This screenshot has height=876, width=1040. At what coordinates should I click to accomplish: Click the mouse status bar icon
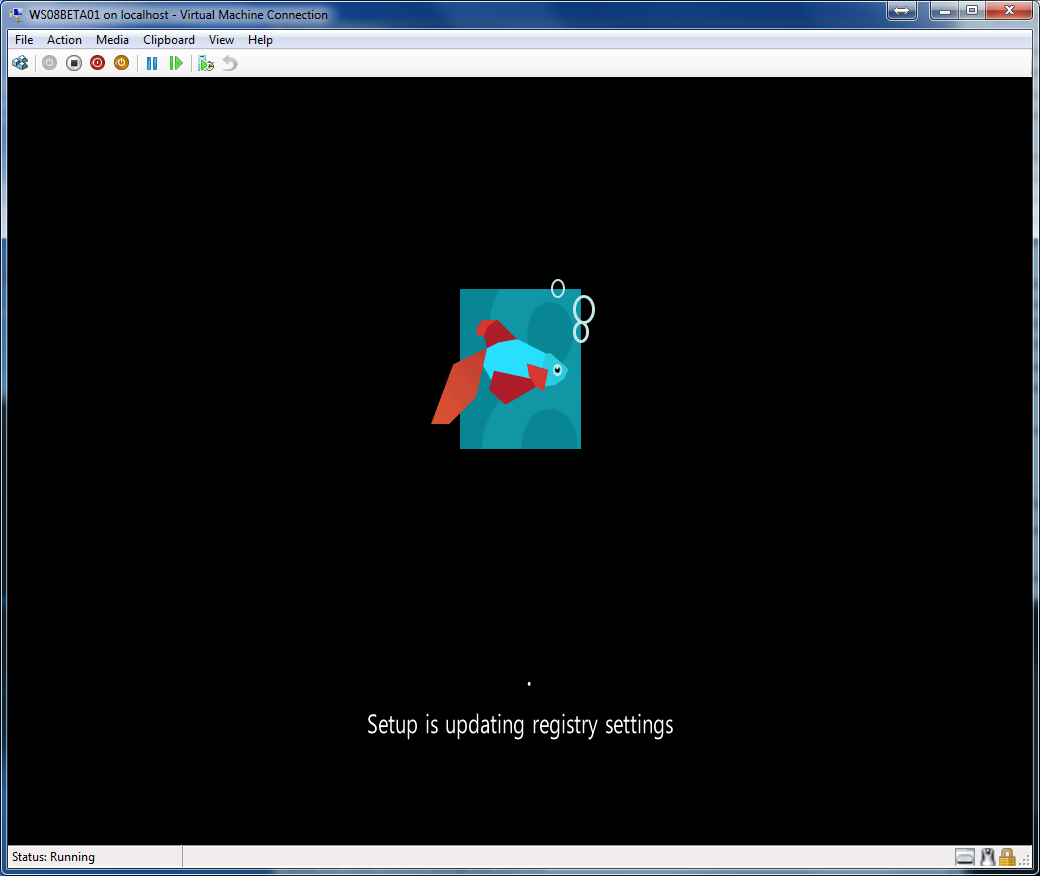(x=987, y=857)
